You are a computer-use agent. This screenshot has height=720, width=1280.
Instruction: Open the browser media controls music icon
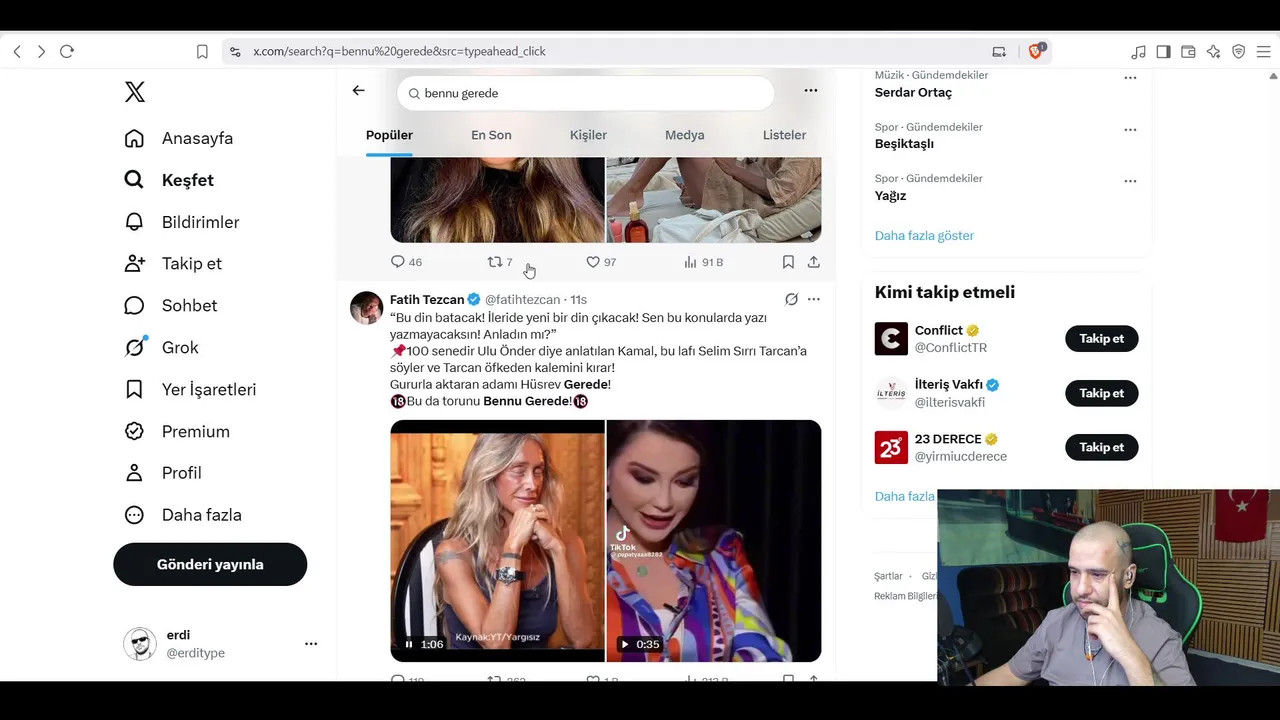click(x=1138, y=51)
